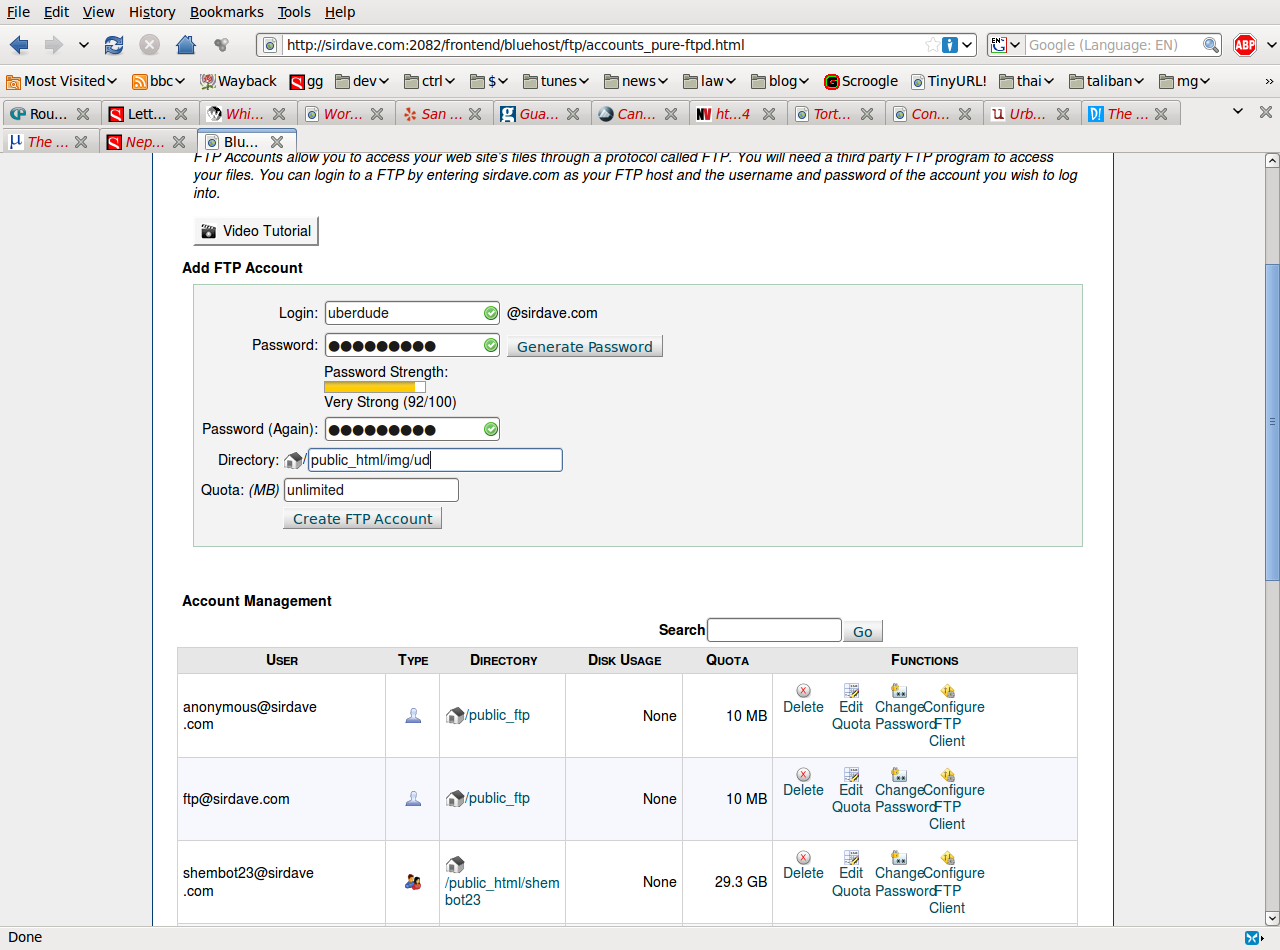Open the History menu

152,12
